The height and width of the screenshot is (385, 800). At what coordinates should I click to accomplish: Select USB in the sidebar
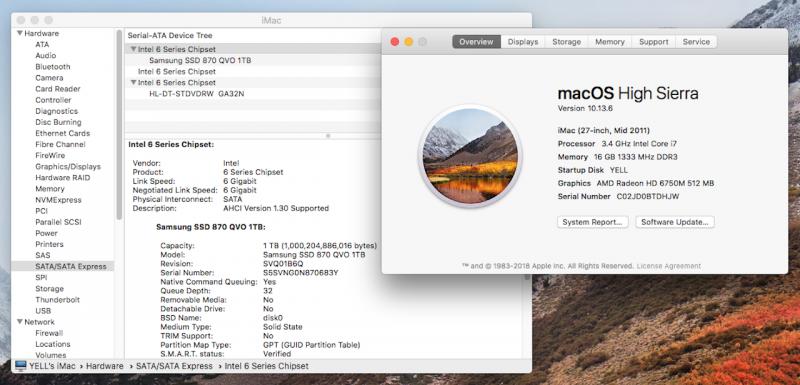point(43,311)
